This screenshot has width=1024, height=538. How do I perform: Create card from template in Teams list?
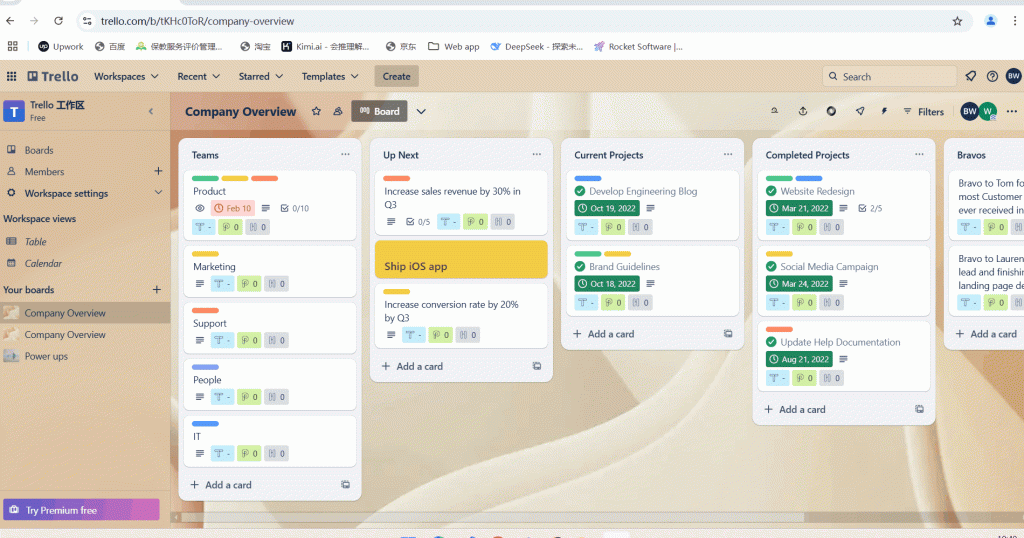[345, 484]
